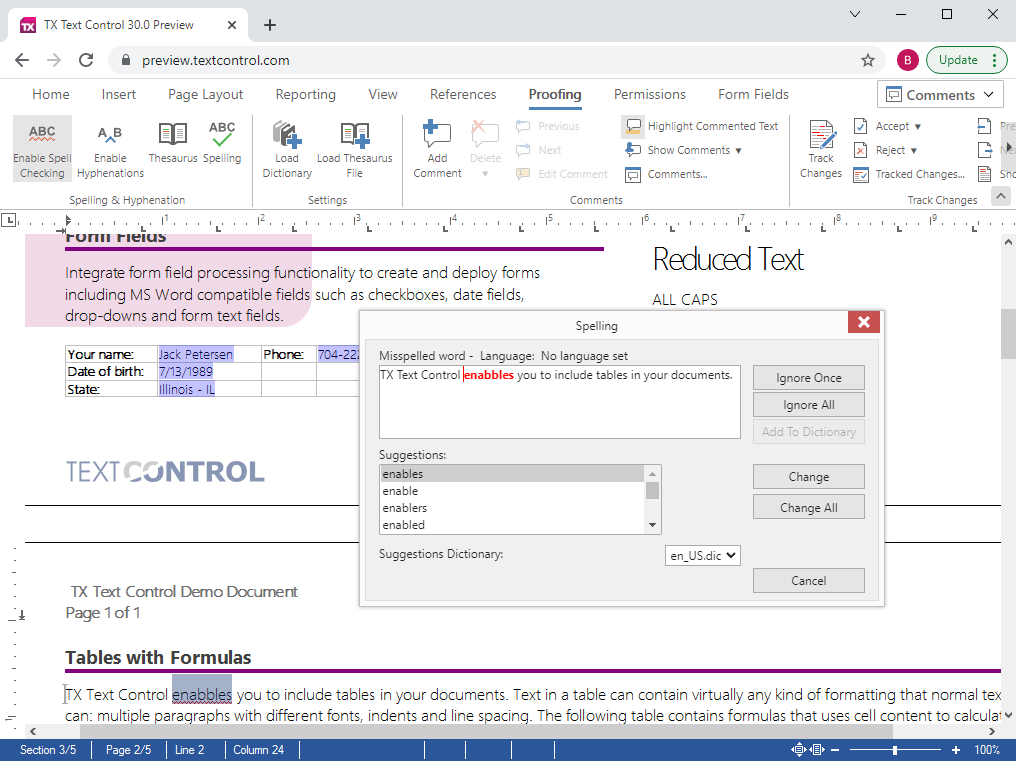Go to the Next comment
1016x761 pixels.
click(539, 150)
